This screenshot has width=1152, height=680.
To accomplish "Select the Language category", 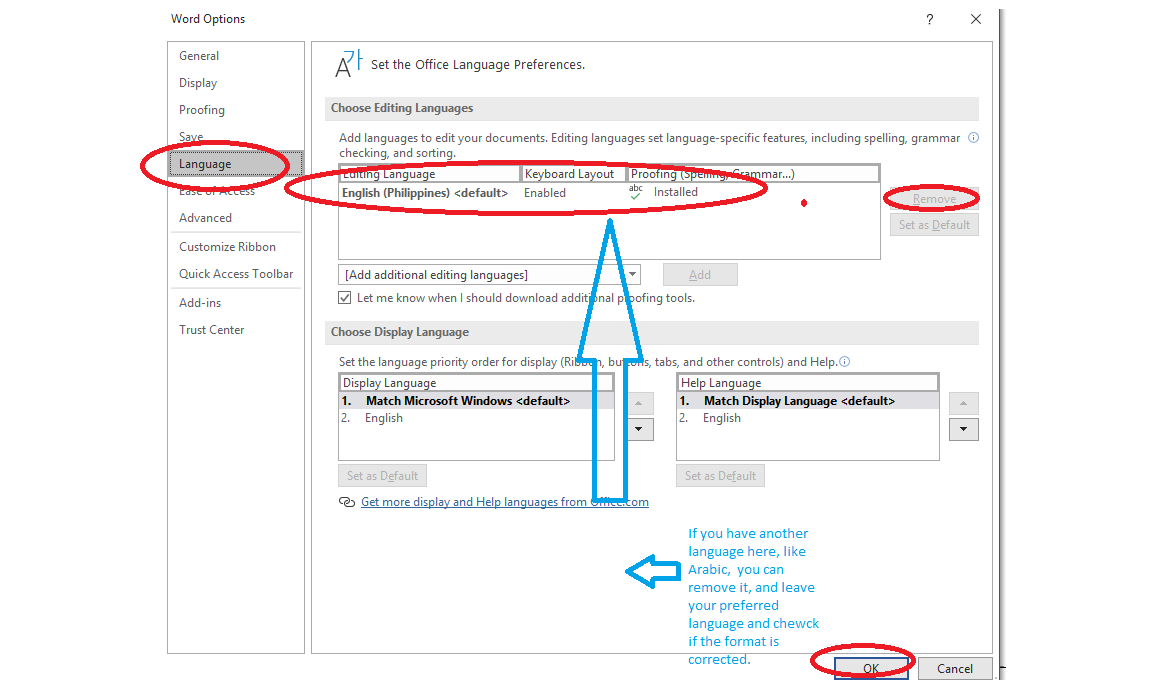I will click(x=236, y=164).
